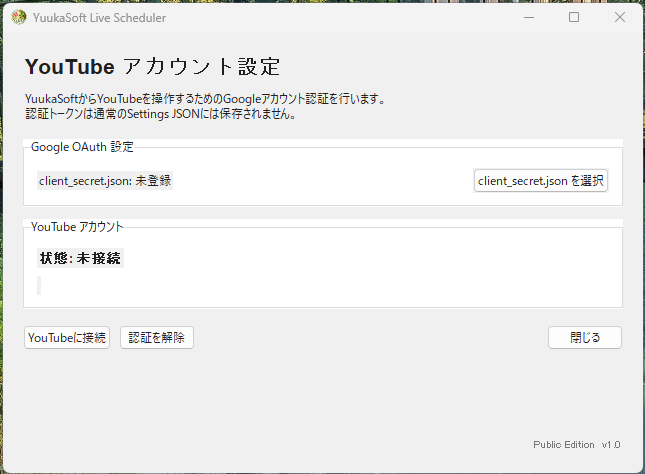Maximize the YuukaSoft Live Scheduler window
645x474 pixels.
pyautogui.click(x=574, y=17)
